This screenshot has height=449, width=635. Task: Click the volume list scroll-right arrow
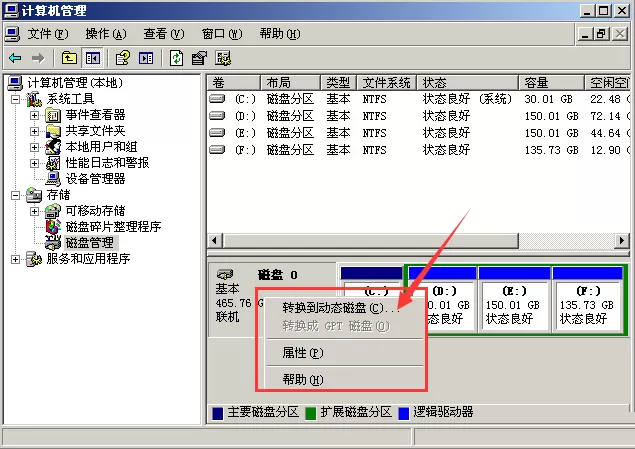tap(622, 241)
